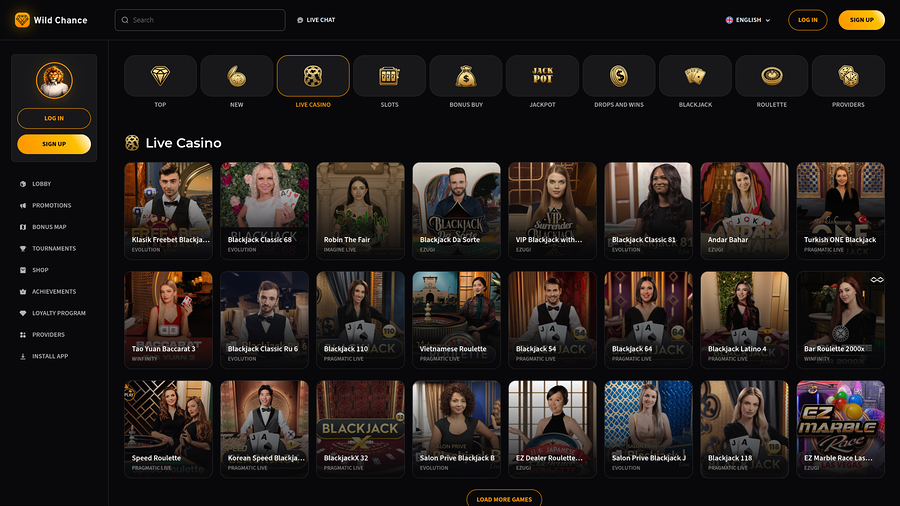Screen dimensions: 900x506
Task: Select the Live Casino chip icon
Action: click(313, 76)
